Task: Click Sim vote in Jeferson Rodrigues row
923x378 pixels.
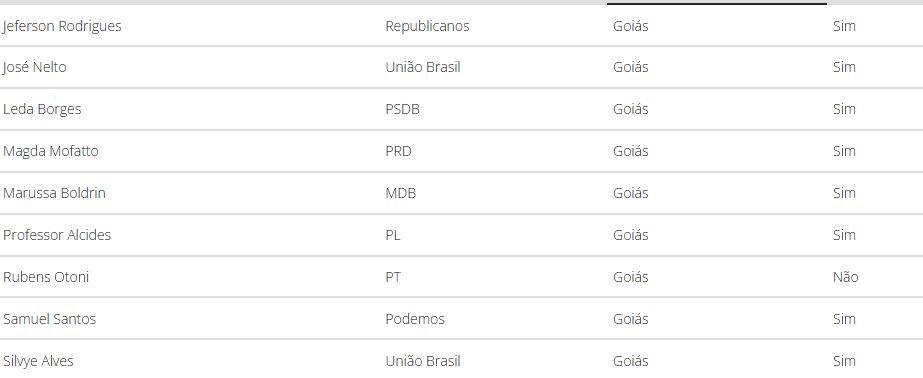Action: point(844,26)
